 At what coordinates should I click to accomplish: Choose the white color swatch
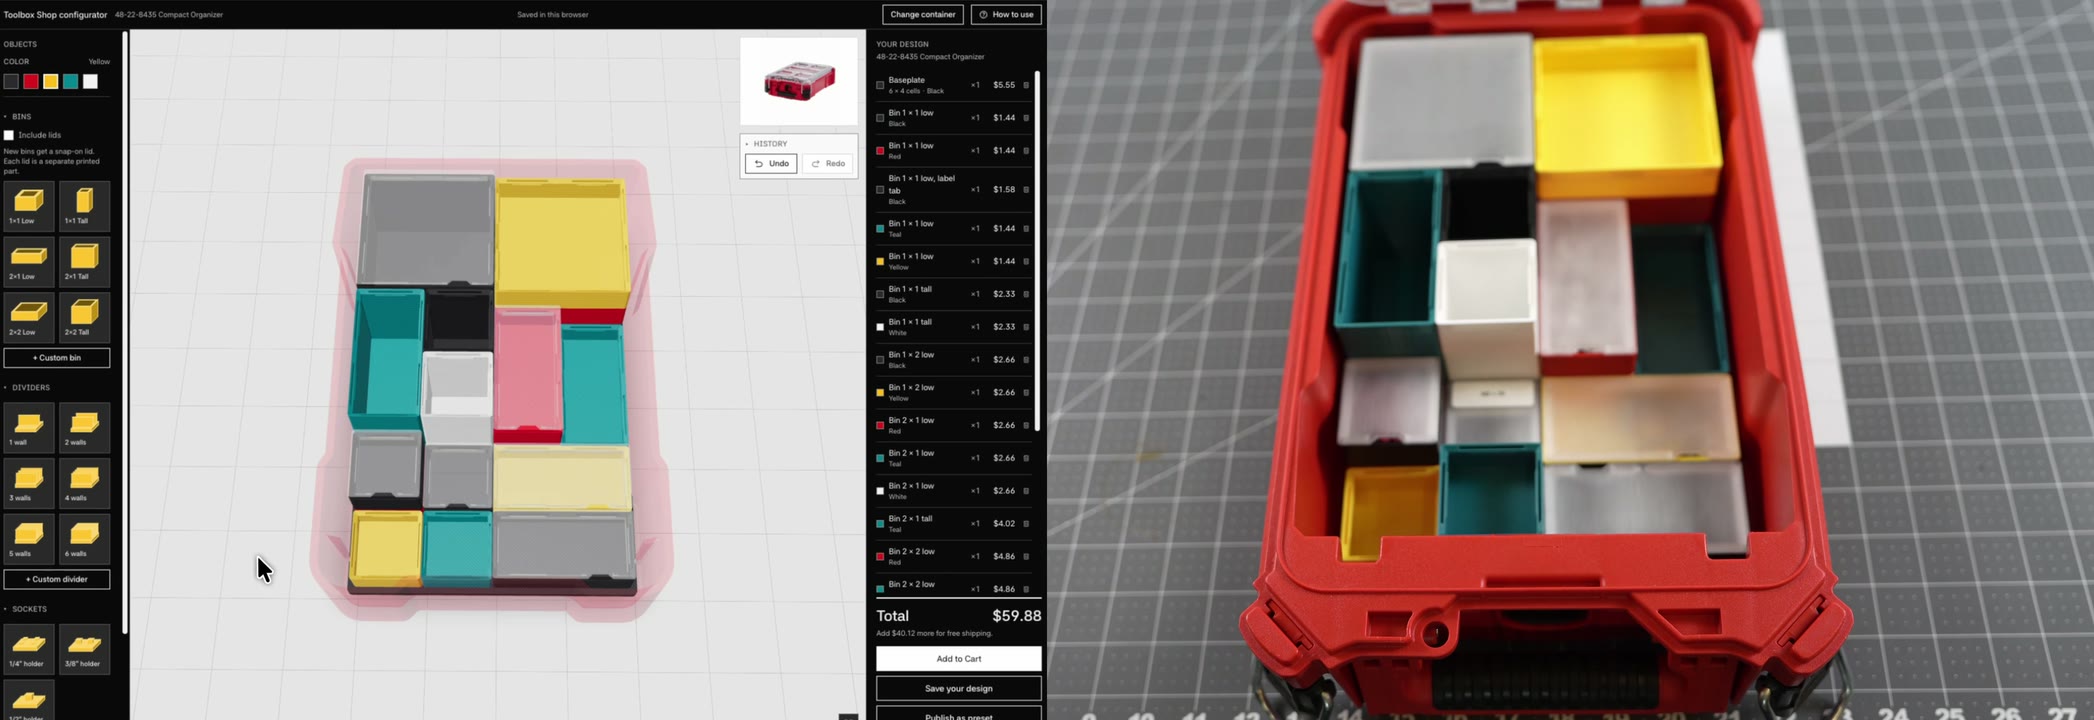(91, 82)
